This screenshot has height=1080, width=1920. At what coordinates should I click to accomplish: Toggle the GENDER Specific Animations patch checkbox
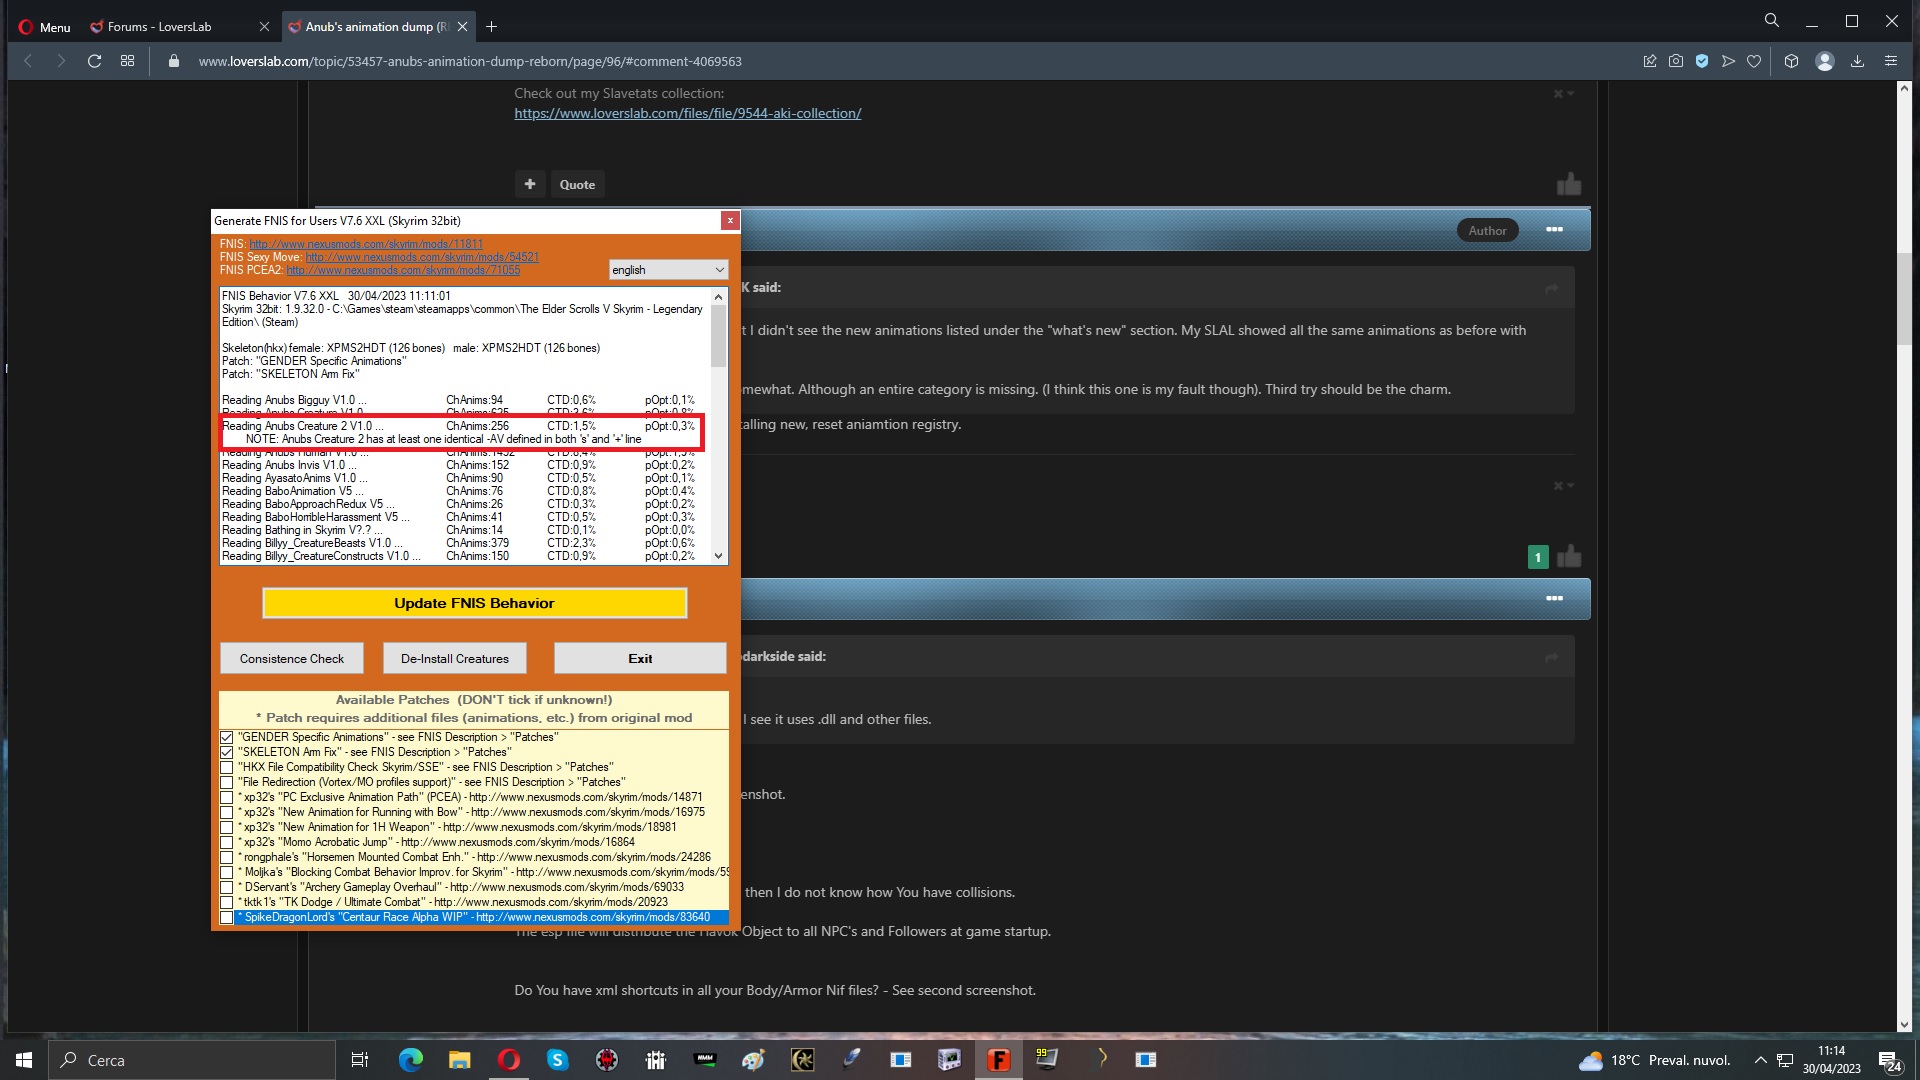tap(227, 738)
